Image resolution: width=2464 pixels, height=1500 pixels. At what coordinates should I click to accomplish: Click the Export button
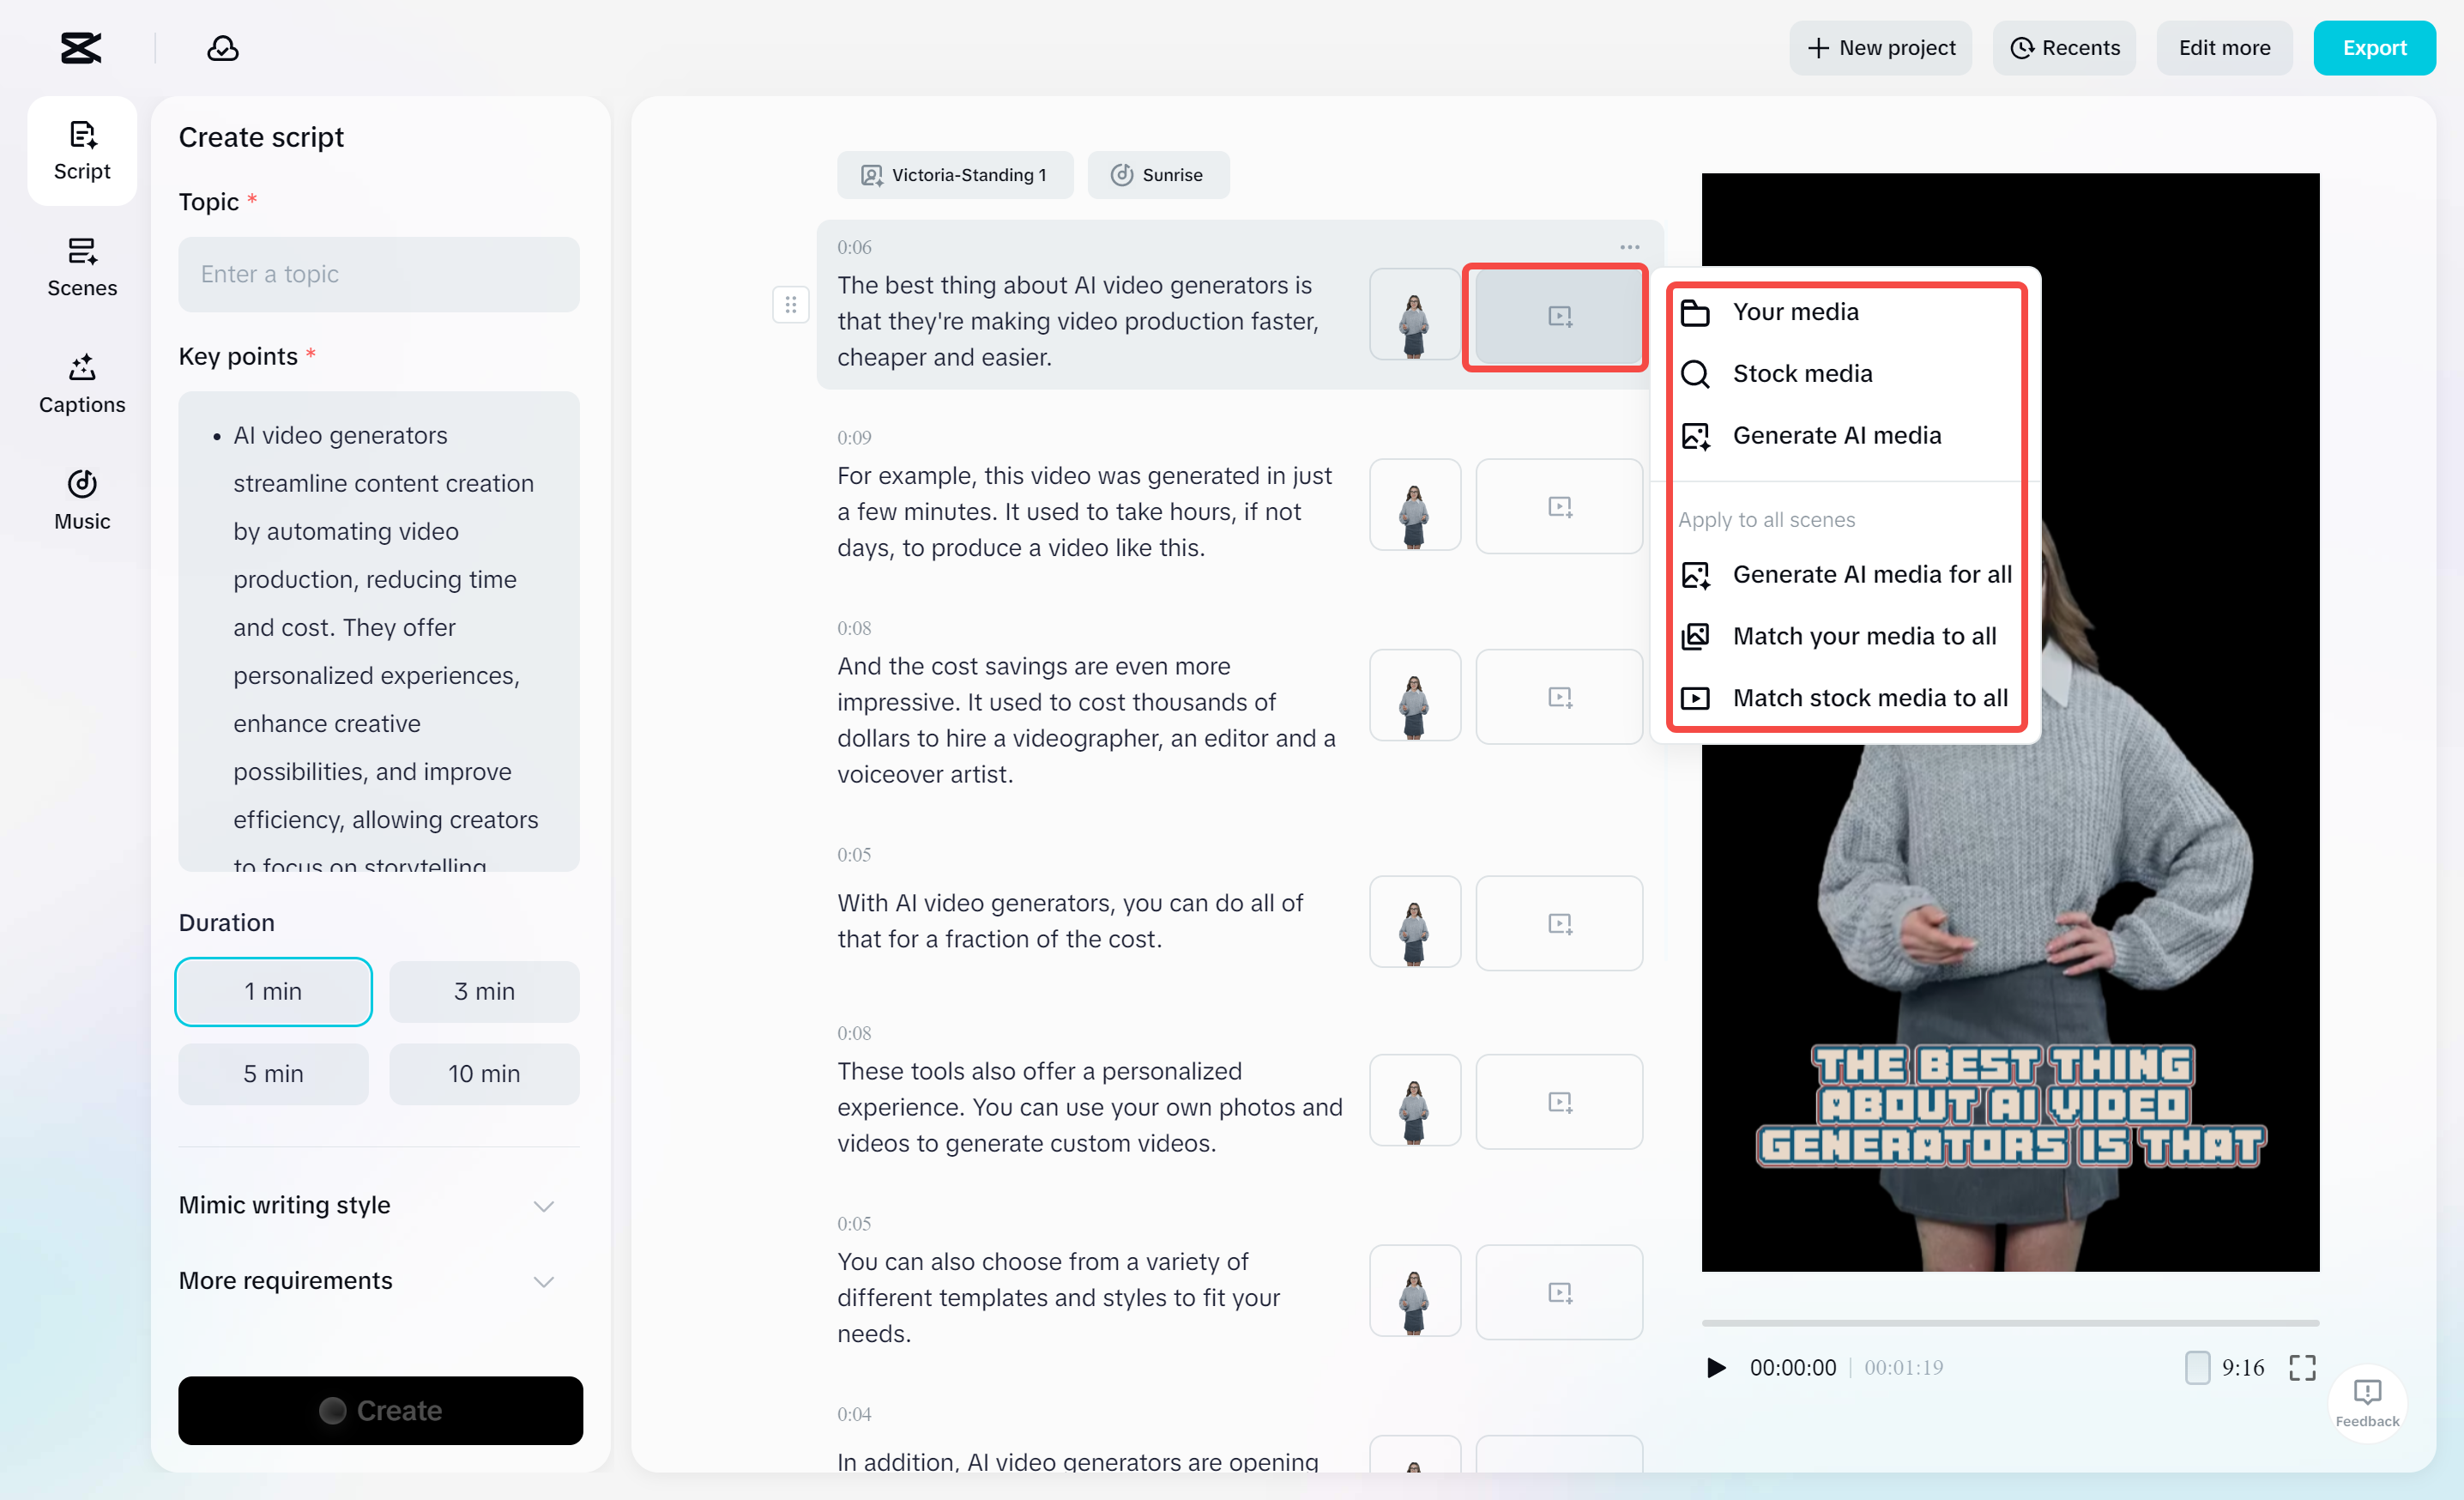[x=2374, y=48]
